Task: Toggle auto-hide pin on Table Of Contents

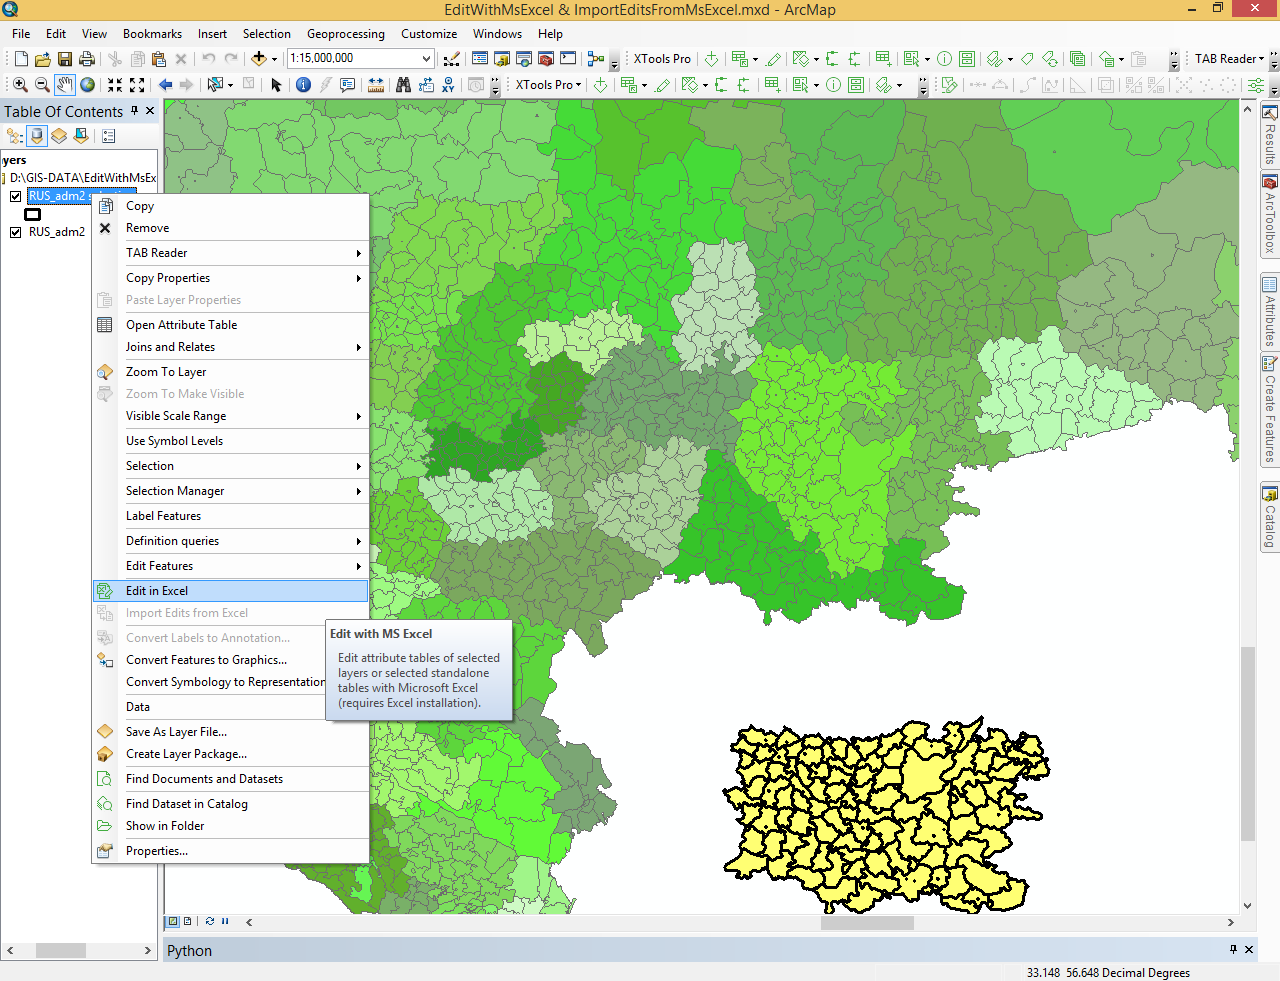Action: pyautogui.click(x=135, y=111)
